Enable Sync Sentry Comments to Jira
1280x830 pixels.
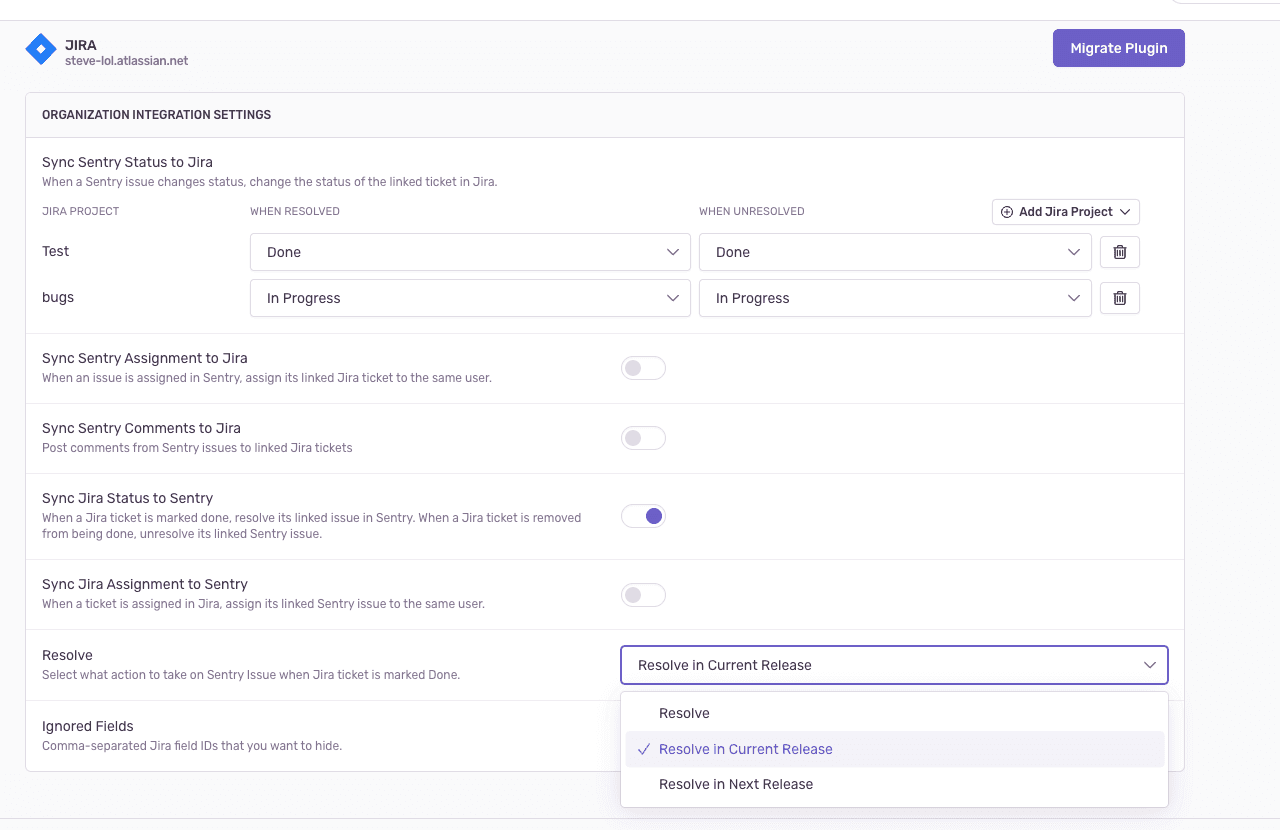tap(643, 437)
